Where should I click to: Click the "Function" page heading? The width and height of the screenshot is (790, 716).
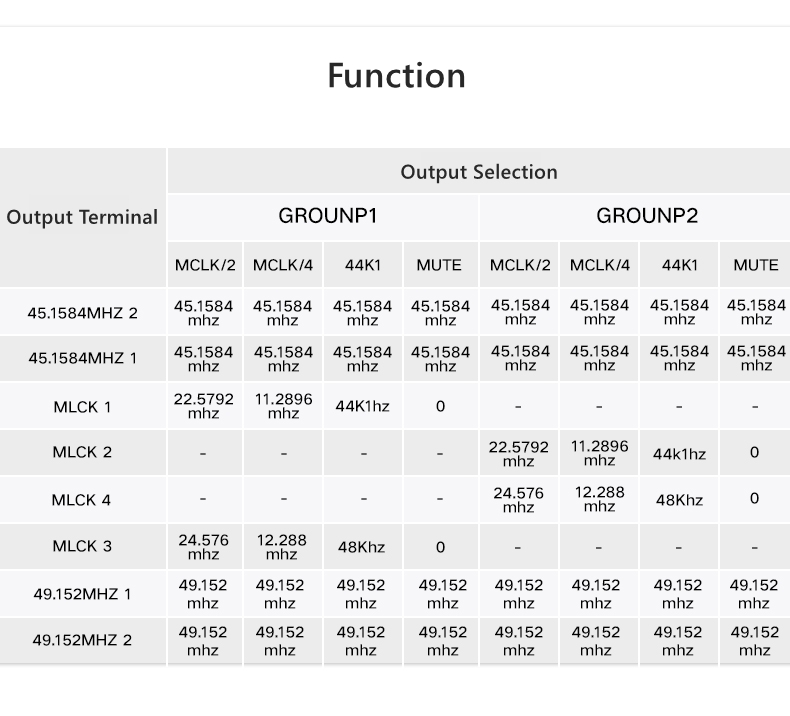coord(396,76)
